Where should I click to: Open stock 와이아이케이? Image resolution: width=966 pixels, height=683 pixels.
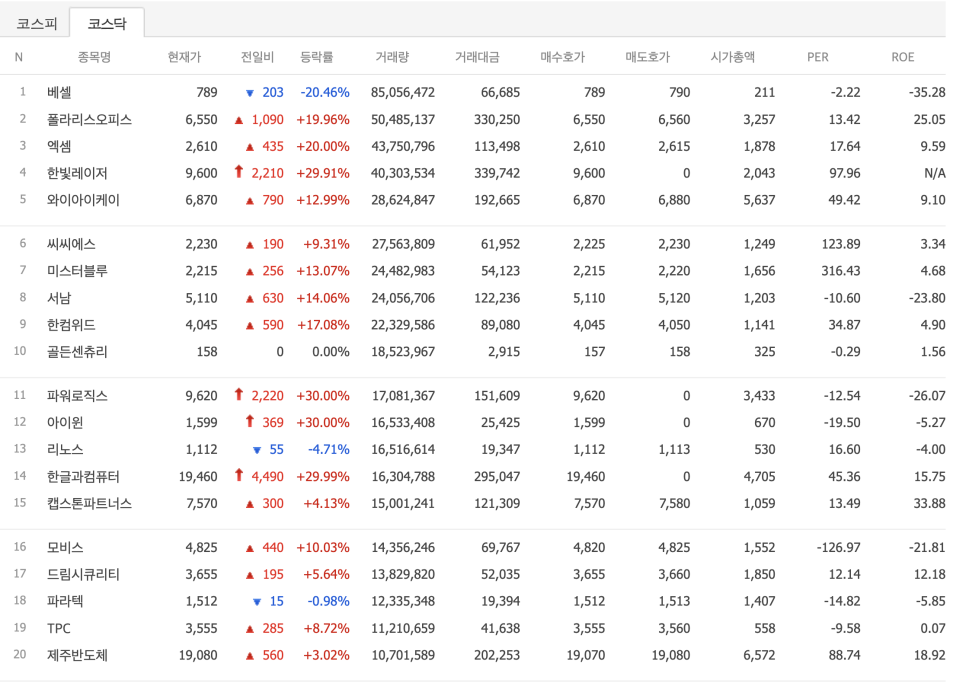coord(83,200)
